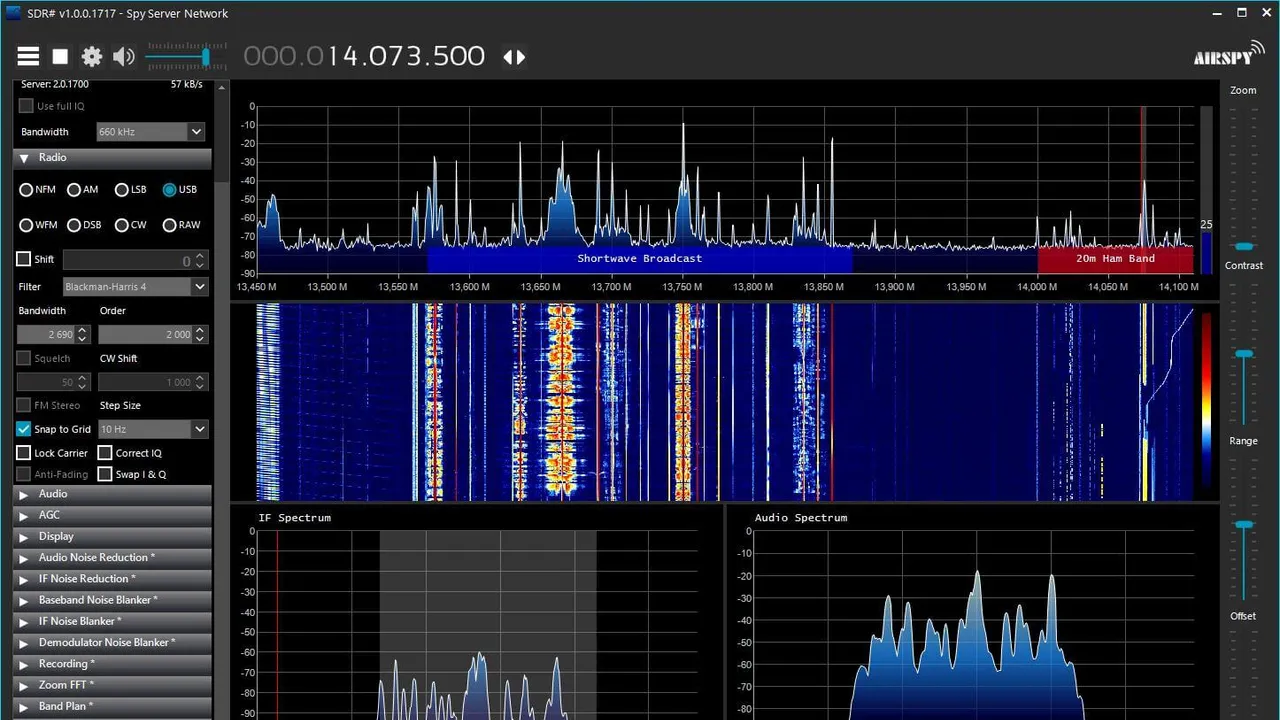Expand the Zoom FFT panel

(x=112, y=685)
